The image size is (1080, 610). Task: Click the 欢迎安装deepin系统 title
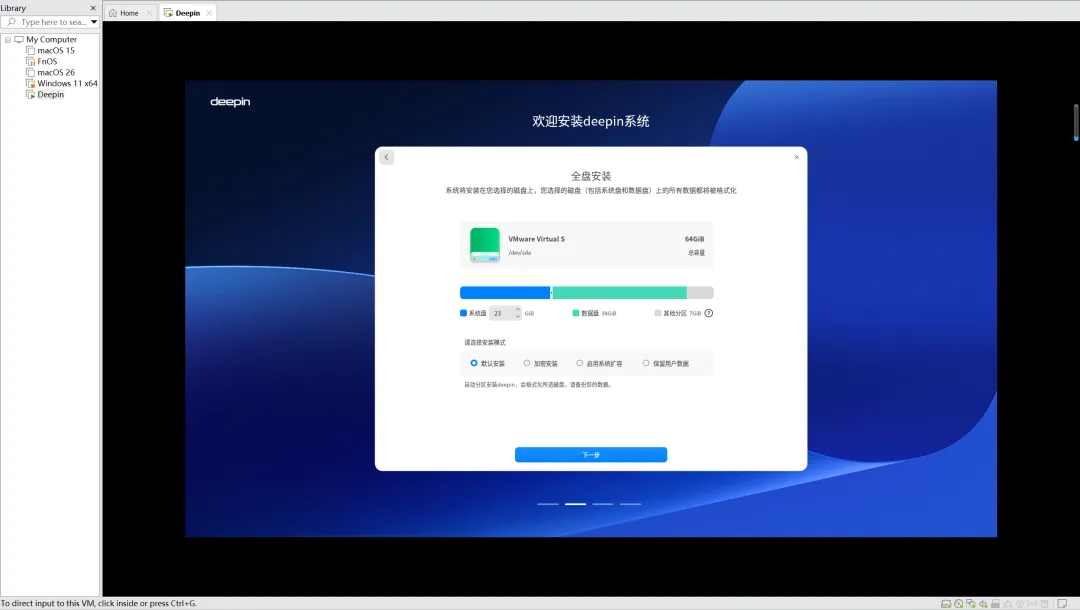591,121
